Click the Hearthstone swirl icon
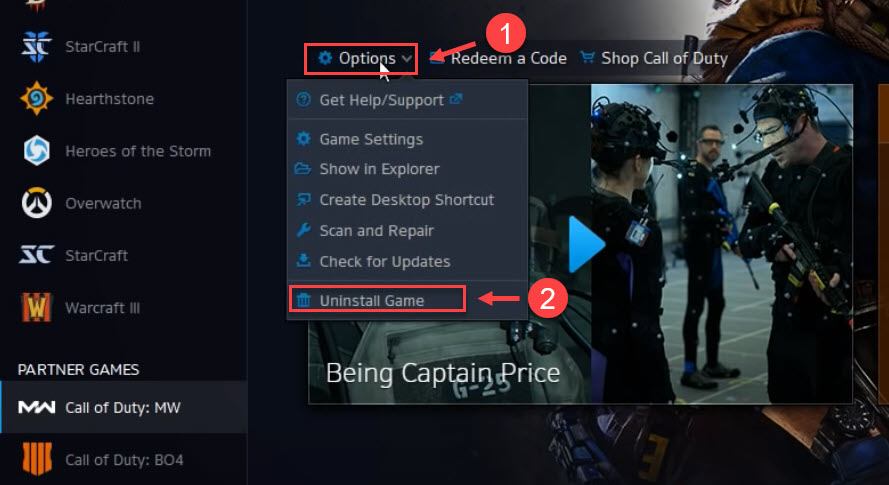889x485 pixels. (36, 99)
